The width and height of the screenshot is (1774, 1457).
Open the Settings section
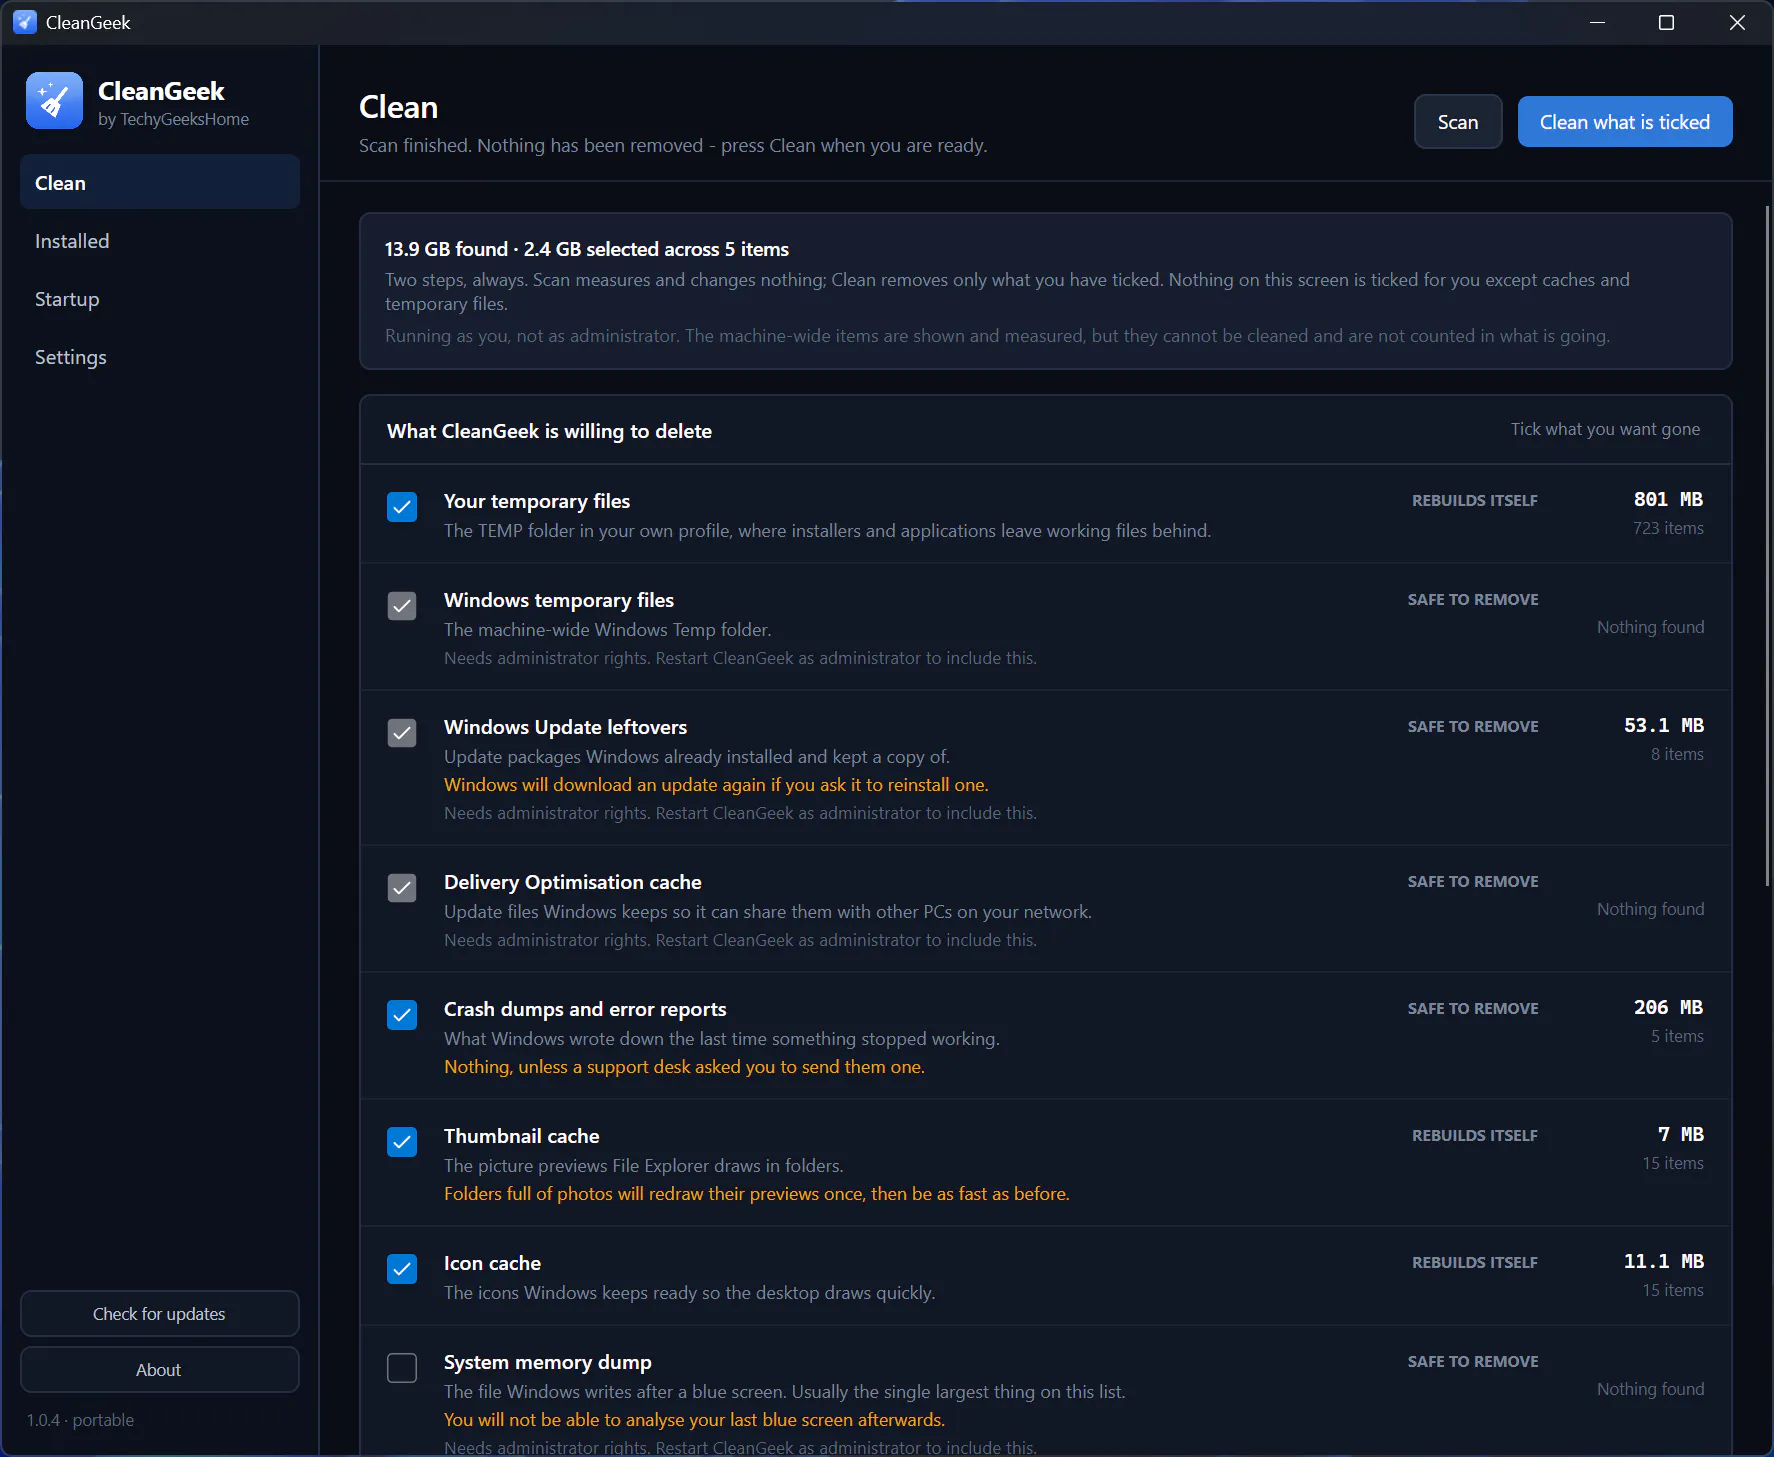pyautogui.click(x=160, y=357)
